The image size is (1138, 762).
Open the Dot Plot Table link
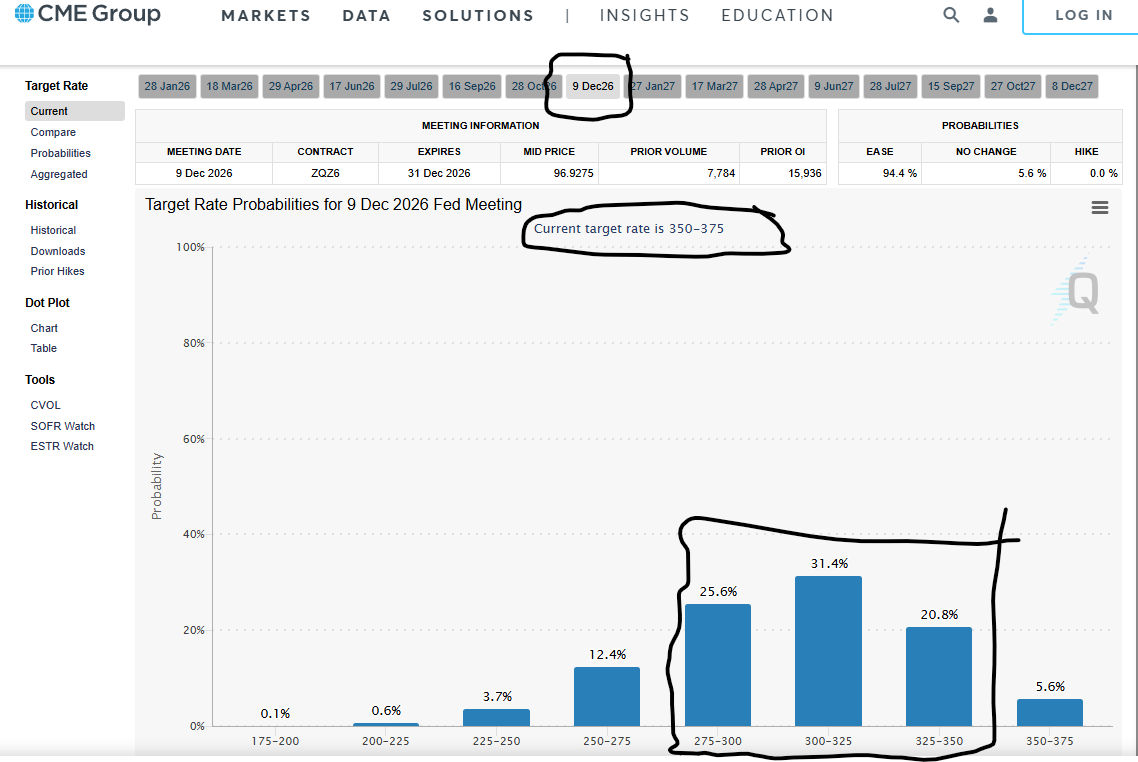click(x=44, y=348)
